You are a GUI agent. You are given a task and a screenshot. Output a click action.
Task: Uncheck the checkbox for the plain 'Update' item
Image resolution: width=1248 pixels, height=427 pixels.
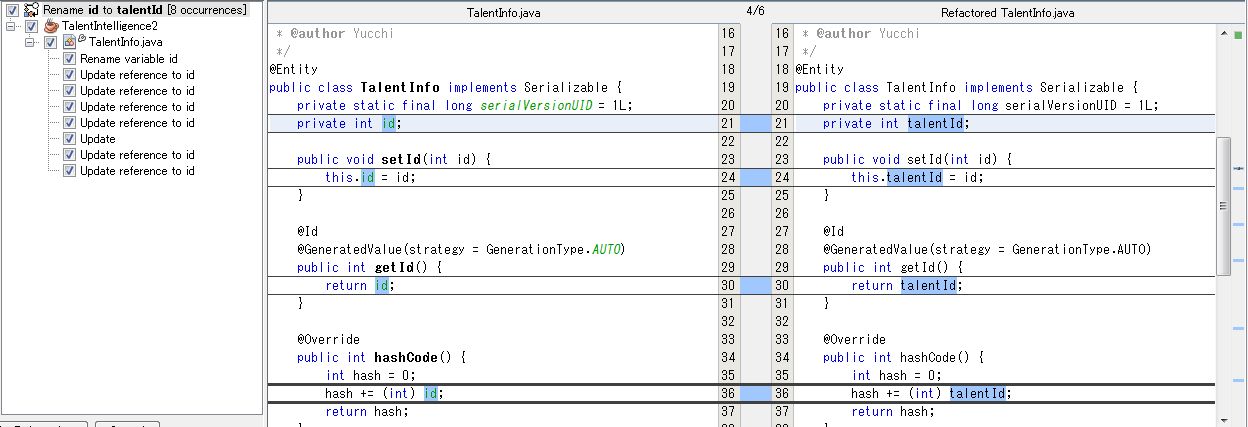pos(69,139)
